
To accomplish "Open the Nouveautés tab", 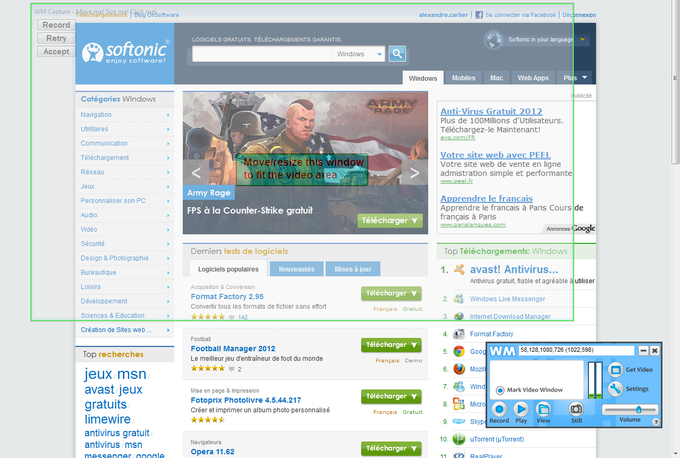I will [297, 269].
